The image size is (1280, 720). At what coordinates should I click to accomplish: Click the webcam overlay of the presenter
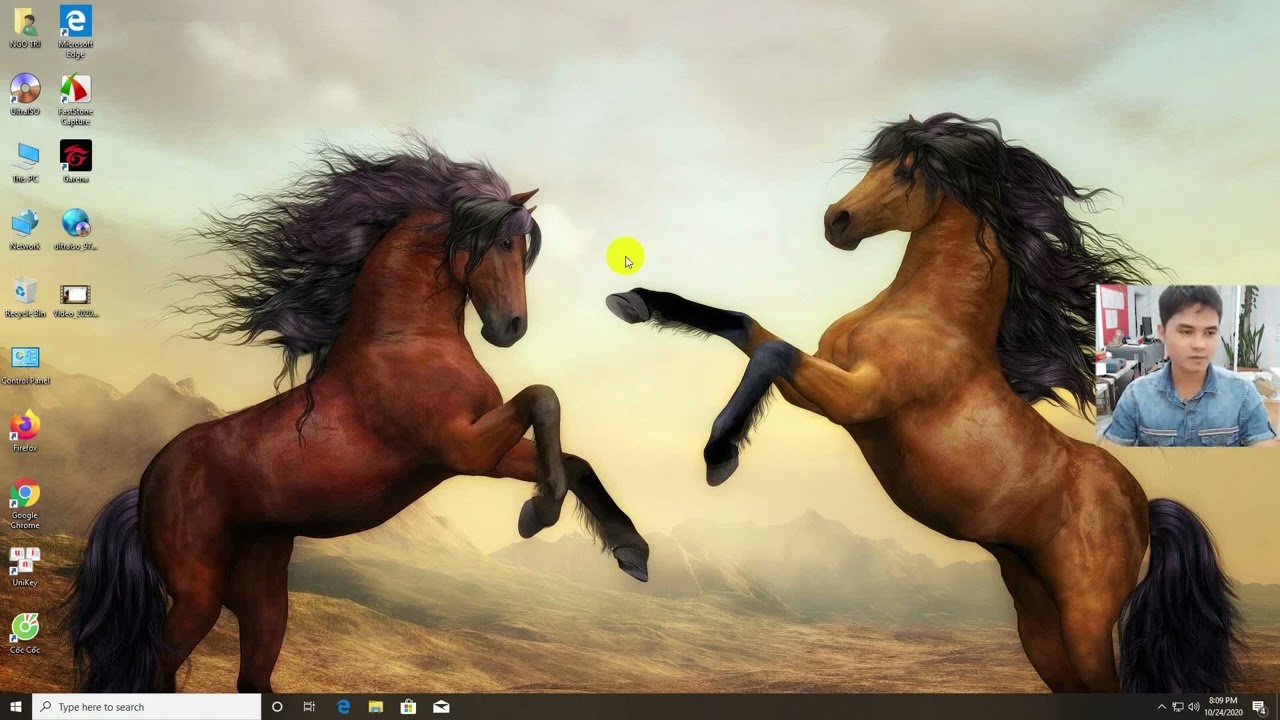click(1188, 365)
